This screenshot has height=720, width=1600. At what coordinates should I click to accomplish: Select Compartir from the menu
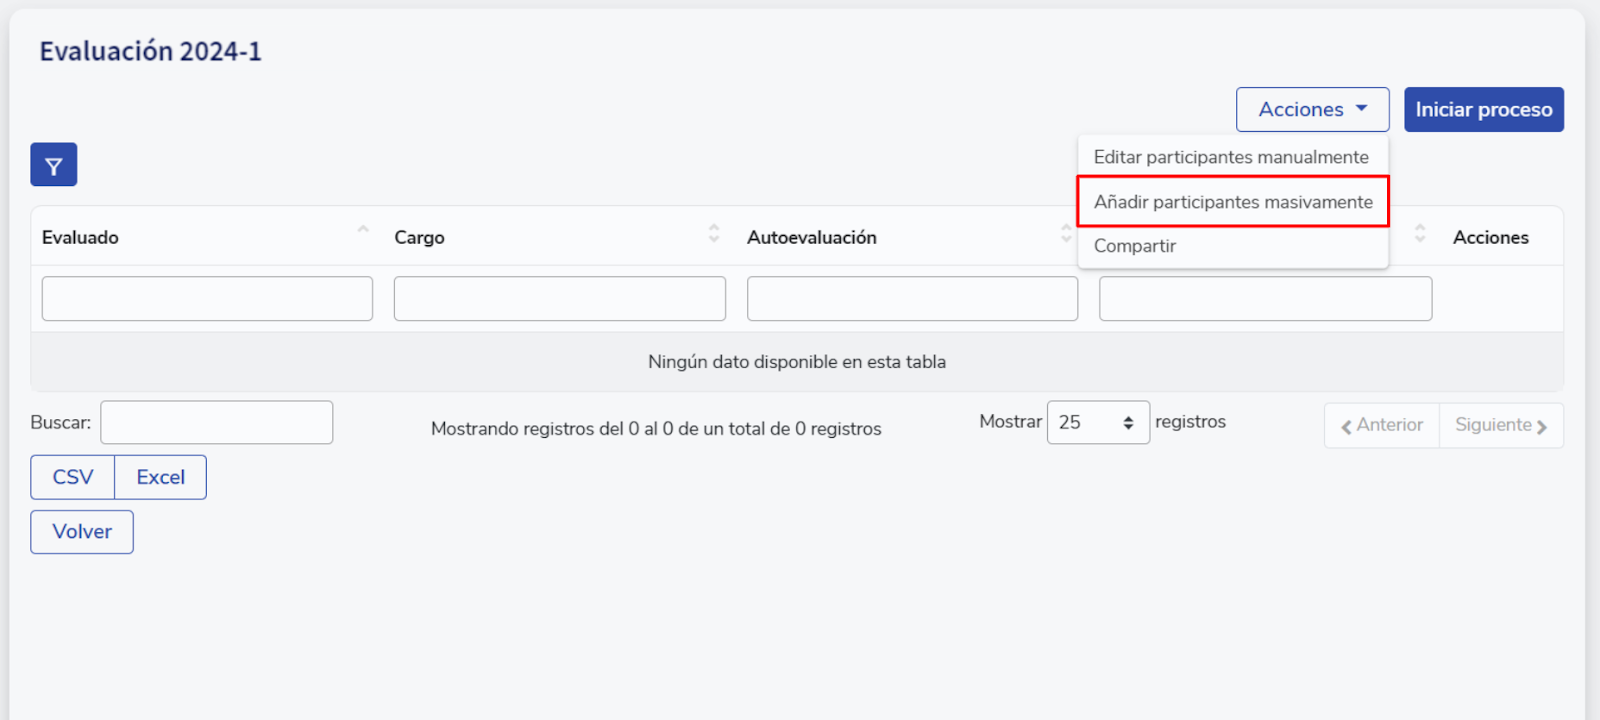pos(1135,246)
